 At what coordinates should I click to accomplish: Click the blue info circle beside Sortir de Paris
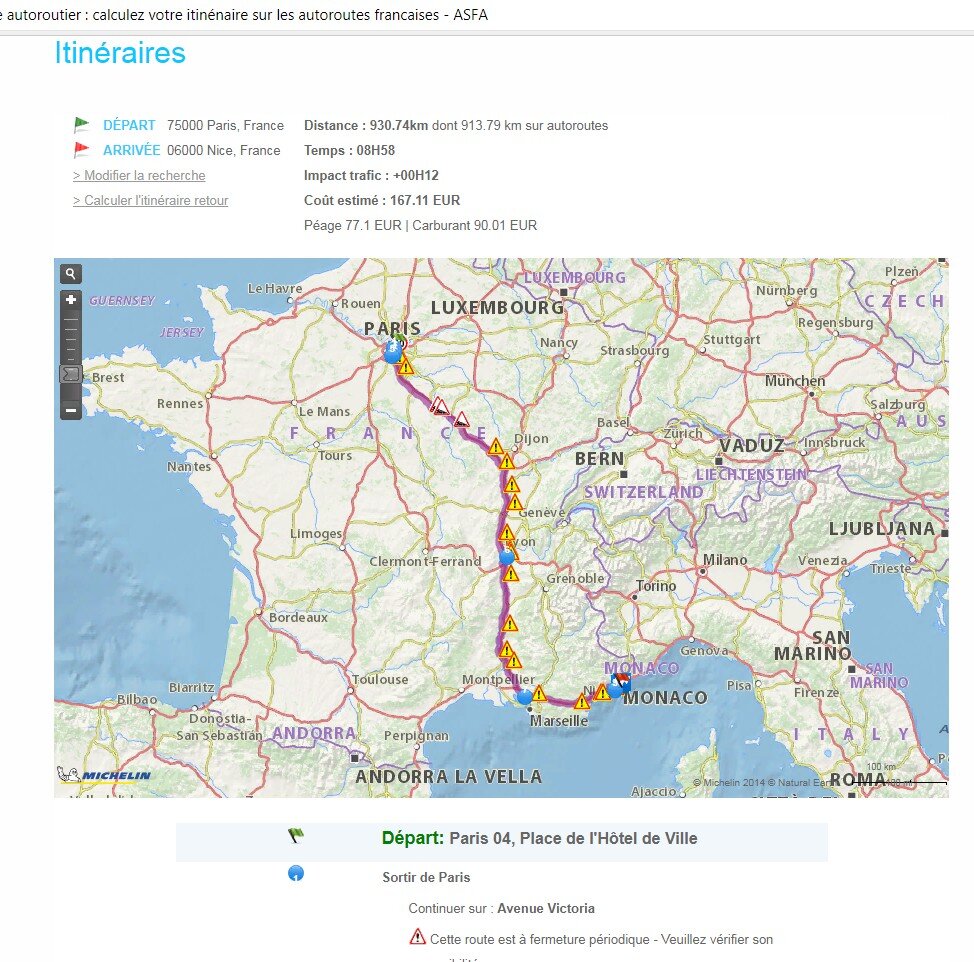[x=296, y=873]
